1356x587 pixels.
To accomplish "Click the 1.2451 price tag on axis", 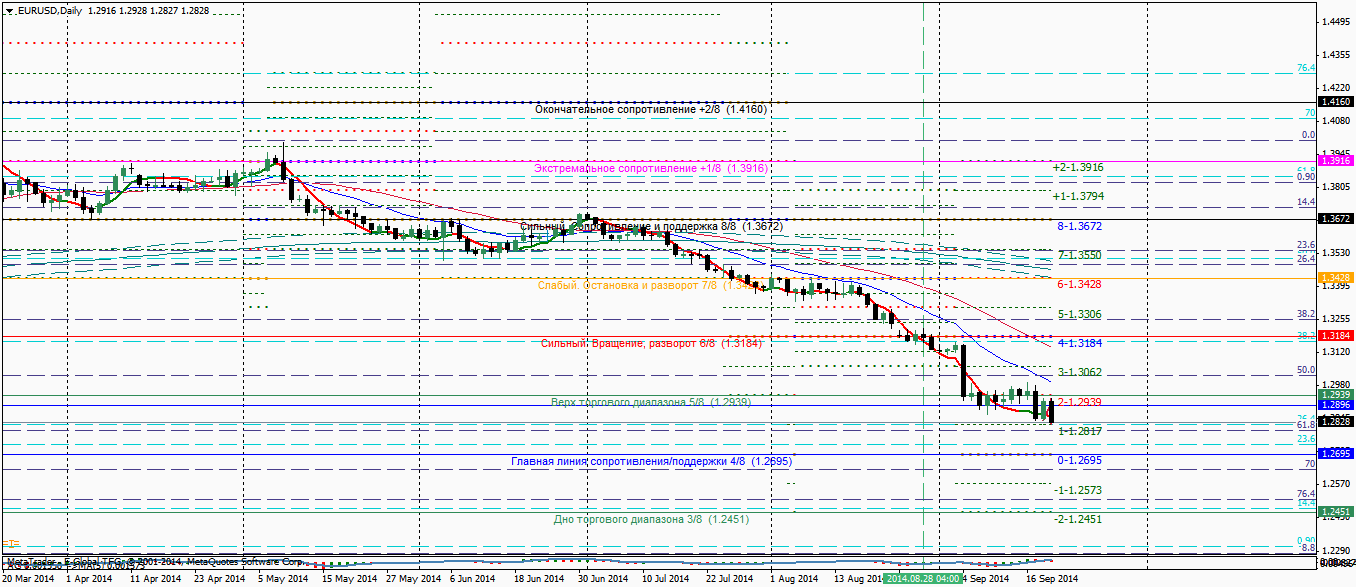I will pos(1336,511).
